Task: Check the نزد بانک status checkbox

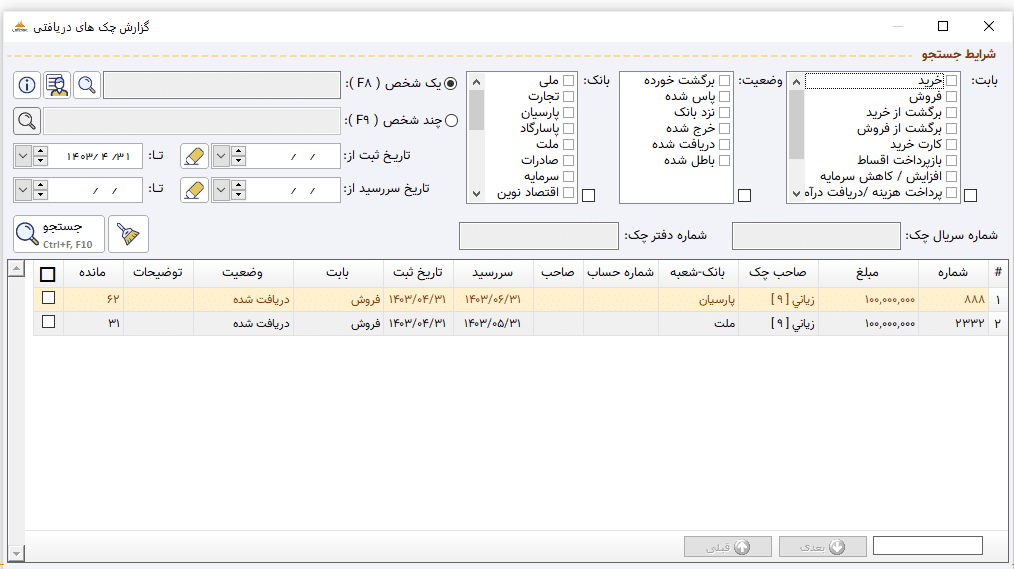Action: [724, 113]
